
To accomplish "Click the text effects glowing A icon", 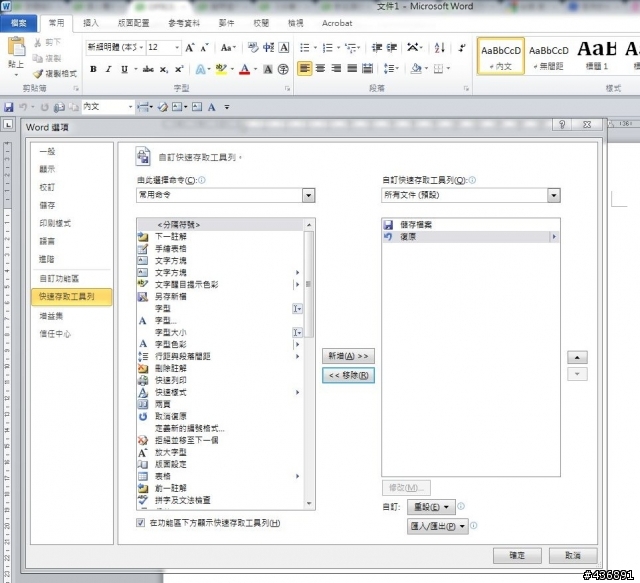I will point(200,69).
